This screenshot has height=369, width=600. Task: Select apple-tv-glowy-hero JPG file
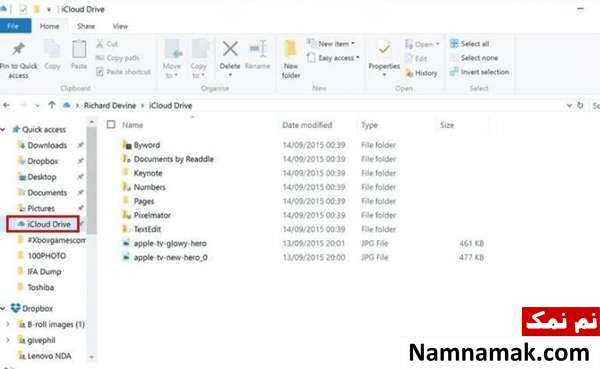(170, 243)
